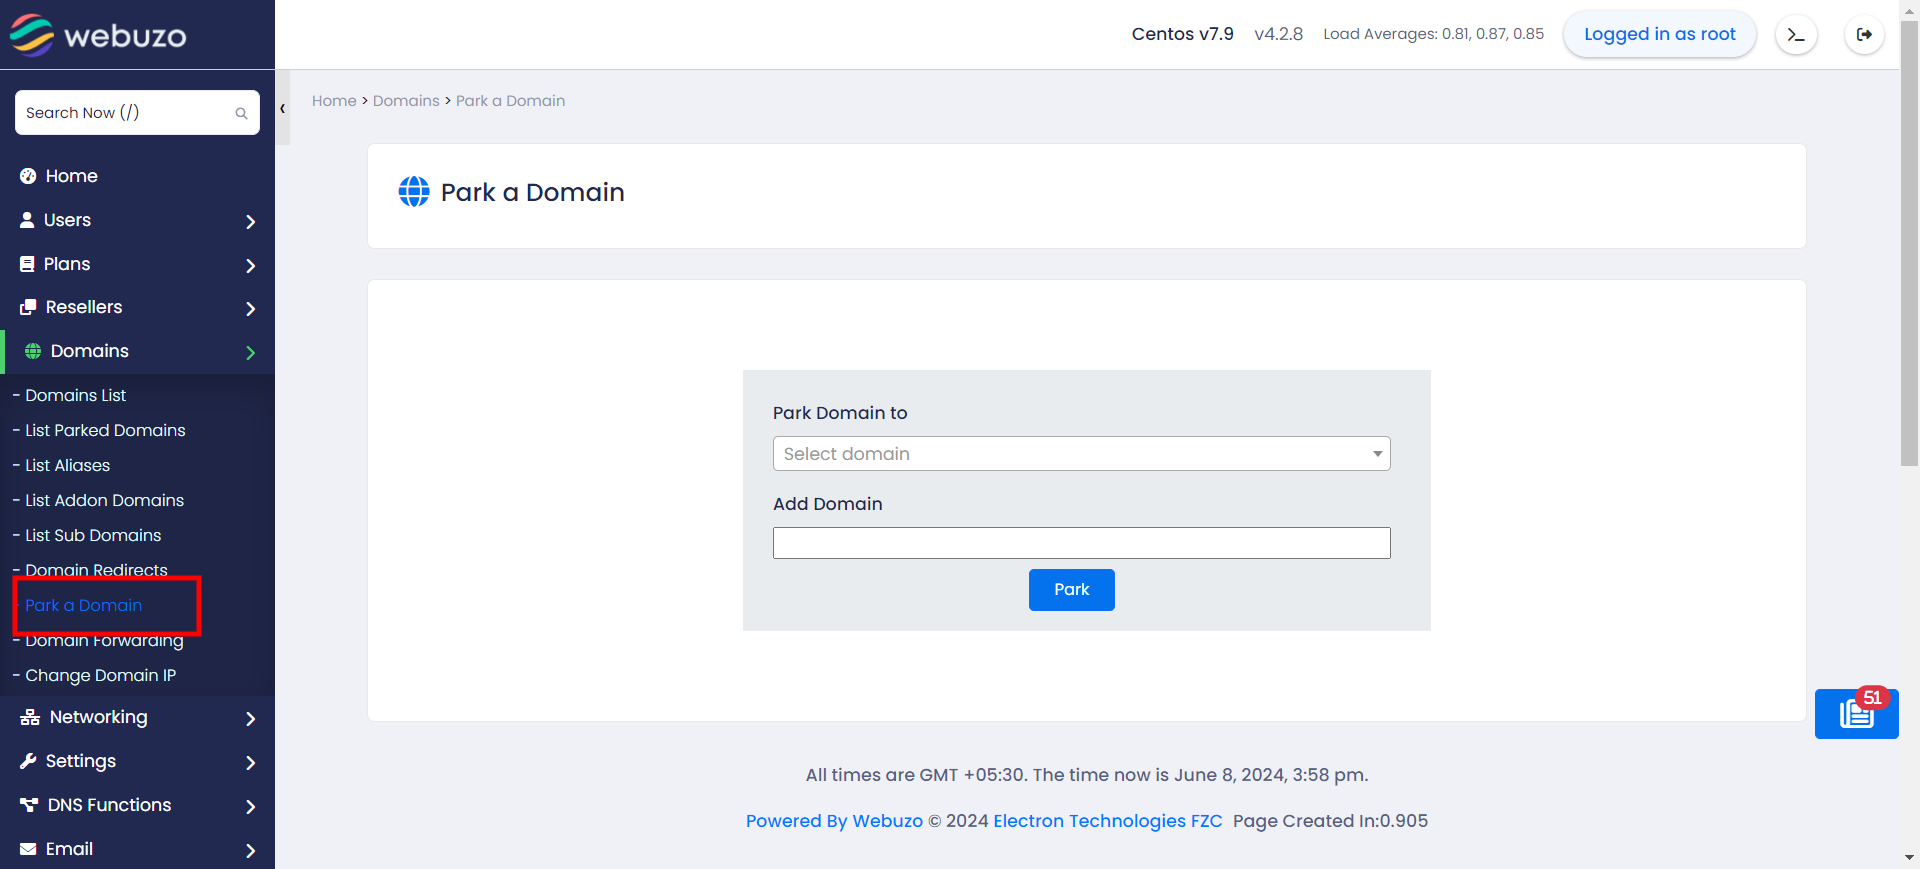Open Domain Forwarding
This screenshot has width=1920, height=869.
point(104,641)
